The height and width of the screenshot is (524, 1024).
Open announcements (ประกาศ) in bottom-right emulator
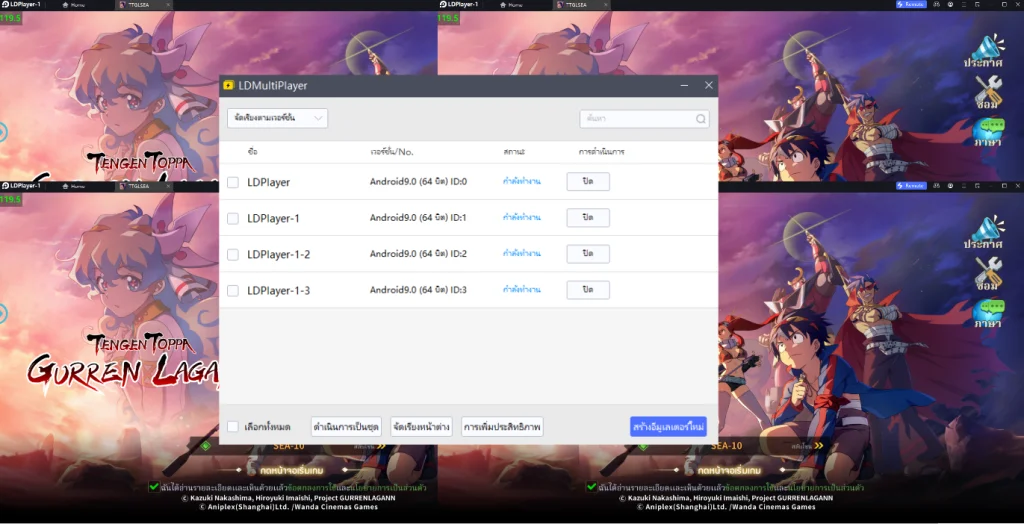tap(984, 233)
